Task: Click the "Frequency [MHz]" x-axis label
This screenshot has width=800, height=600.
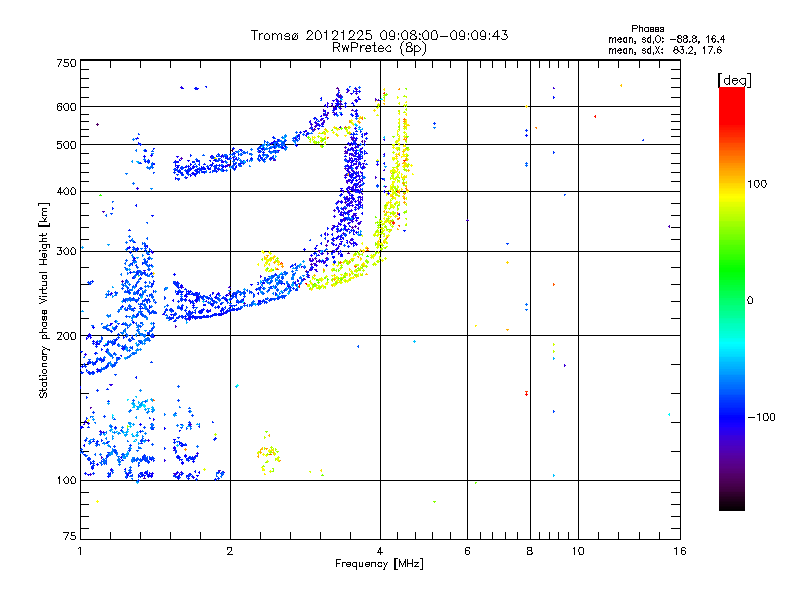Action: pyautogui.click(x=379, y=564)
